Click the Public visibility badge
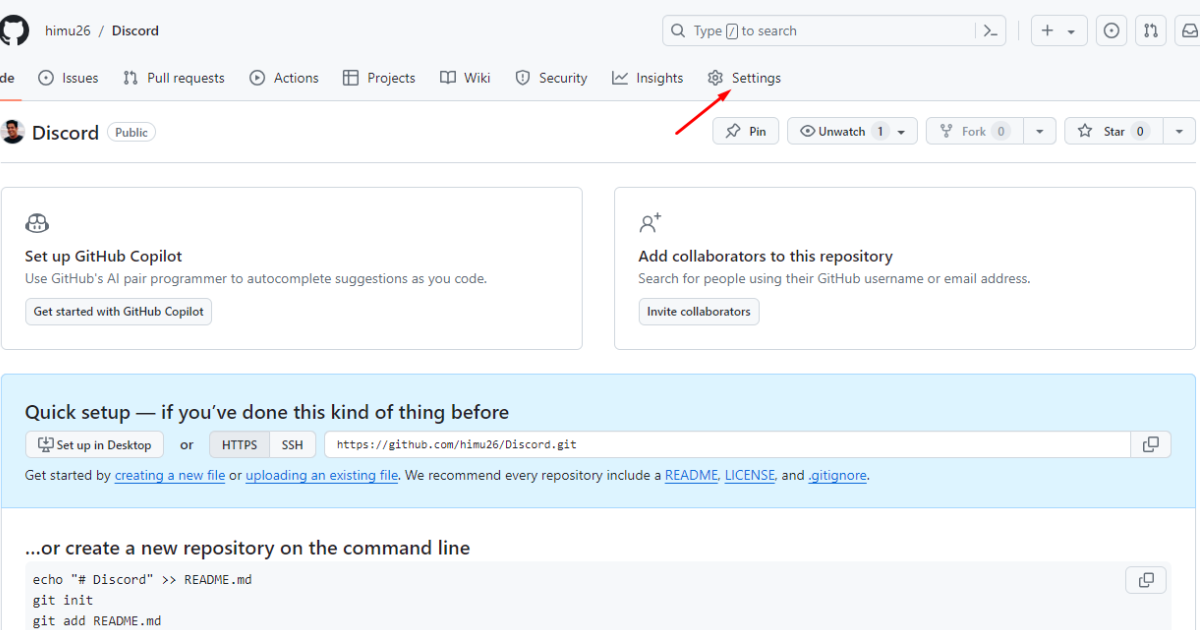This screenshot has width=1200, height=630. coord(131,132)
